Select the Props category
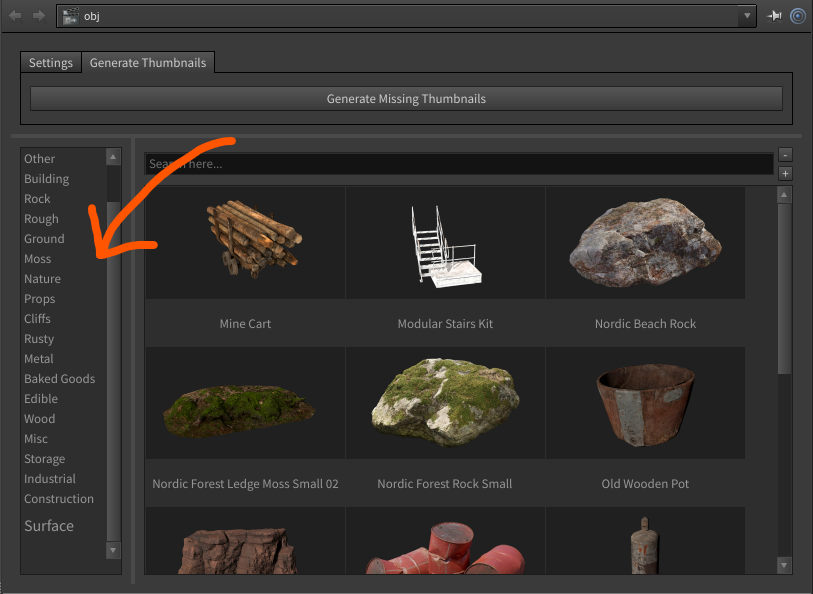 click(39, 299)
